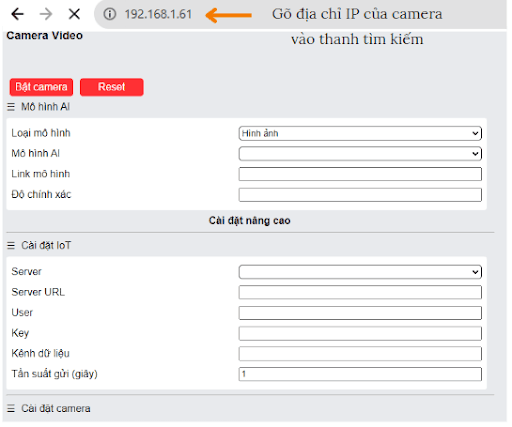
Task: Toggle the Cài đặt IoT section icon
Action: click(11, 246)
